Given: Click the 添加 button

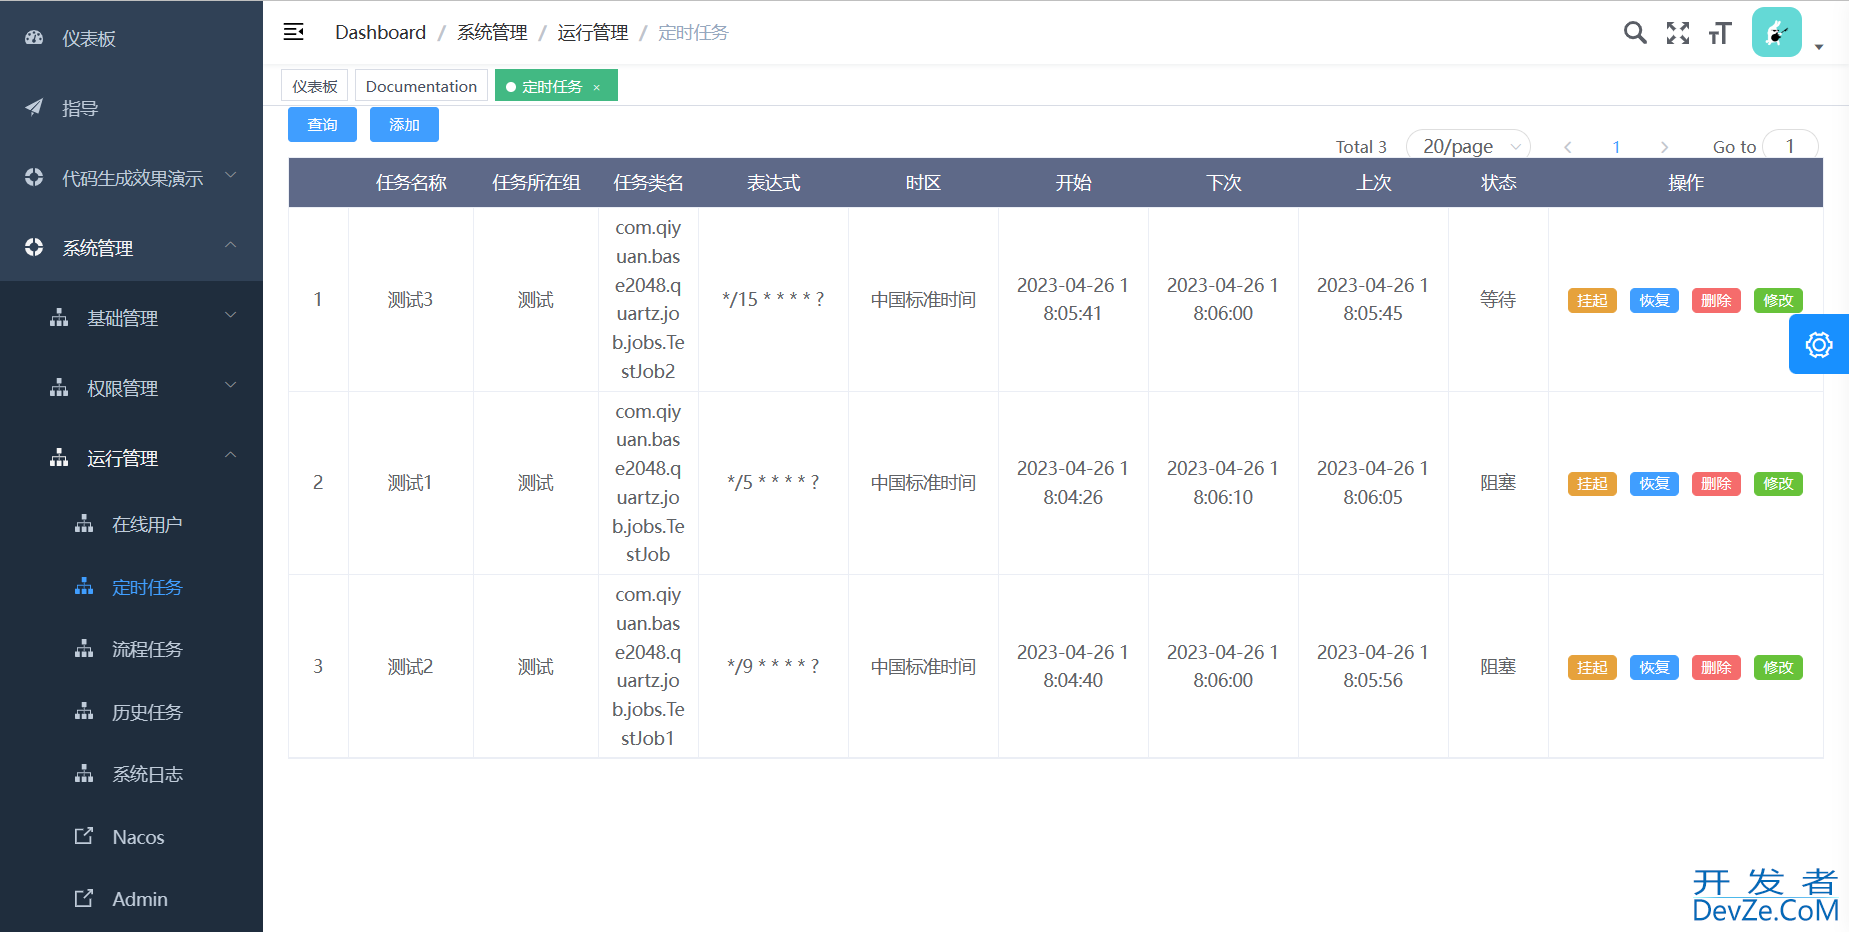Looking at the screenshot, I should click(x=404, y=125).
